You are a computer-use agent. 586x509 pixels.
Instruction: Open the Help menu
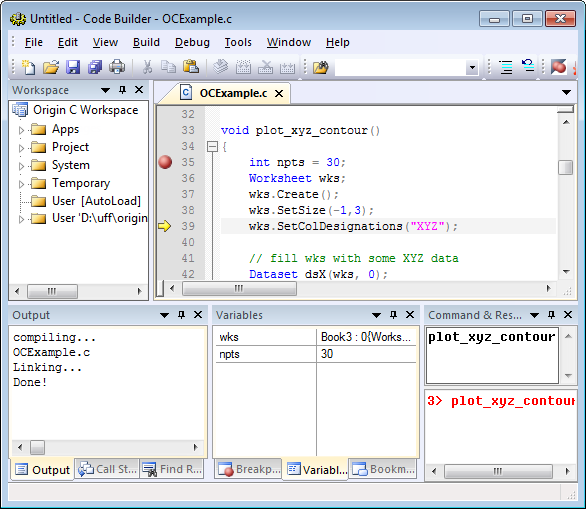click(x=337, y=42)
